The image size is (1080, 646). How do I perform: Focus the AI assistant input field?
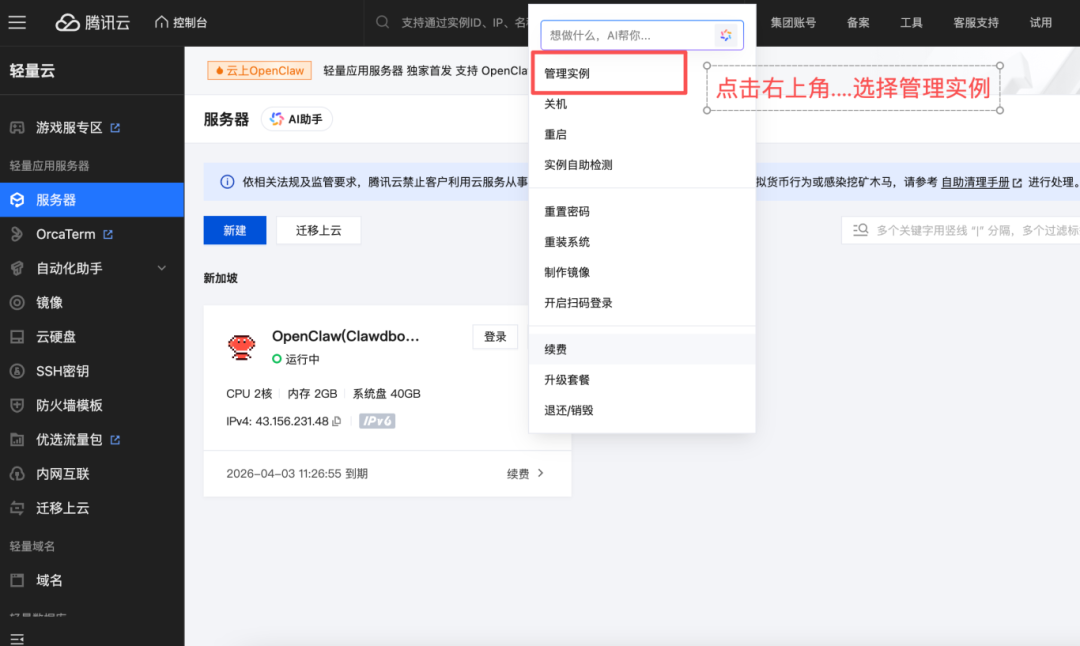pos(641,35)
